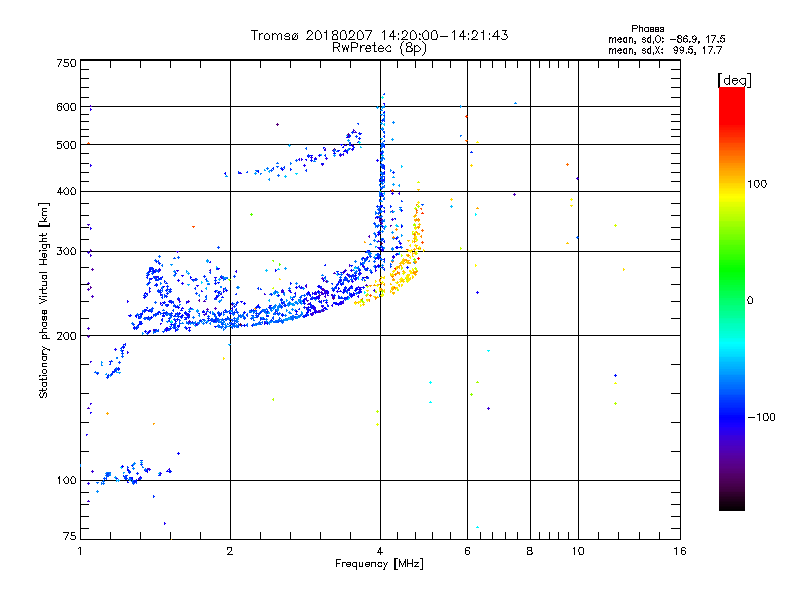
Task: Click the title text 'Tromsø 20180207 14:20:00-14:21:43'
Action: (x=379, y=35)
